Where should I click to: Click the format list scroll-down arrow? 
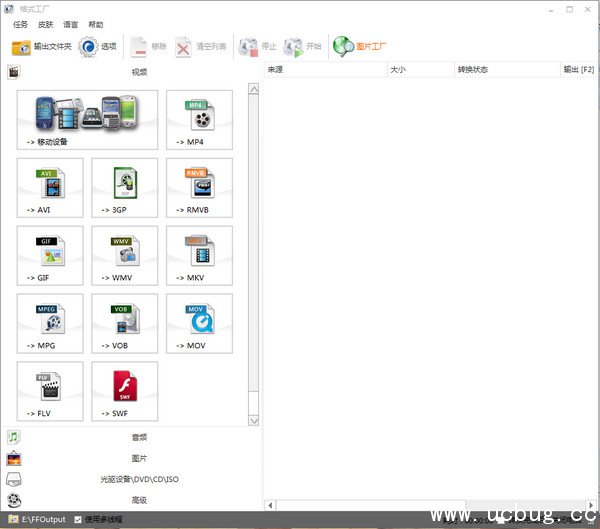pyautogui.click(x=254, y=420)
